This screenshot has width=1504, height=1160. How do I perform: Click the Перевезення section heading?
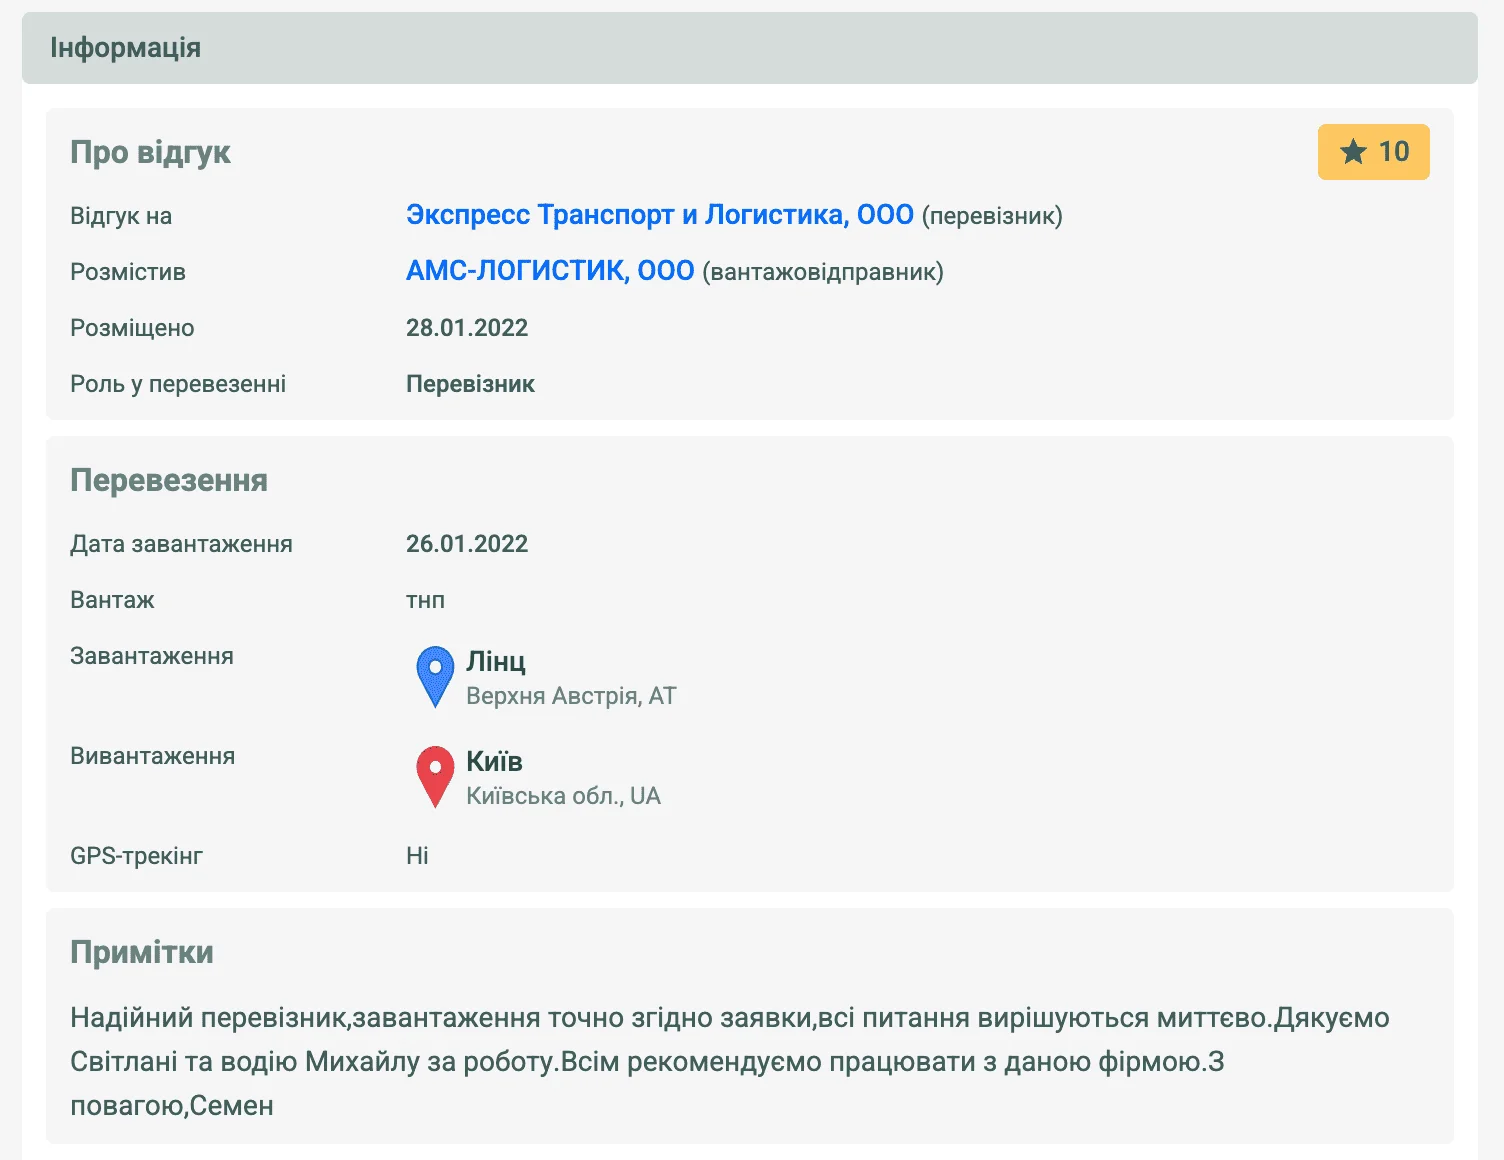pyautogui.click(x=168, y=480)
